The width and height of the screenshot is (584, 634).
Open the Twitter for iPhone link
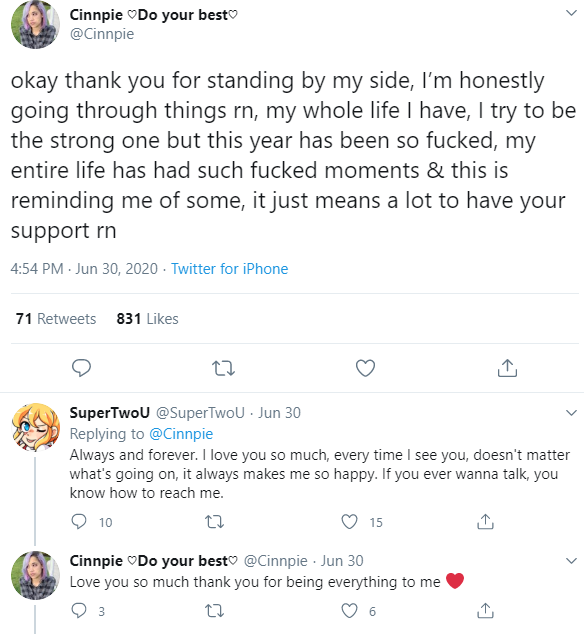coord(229,269)
